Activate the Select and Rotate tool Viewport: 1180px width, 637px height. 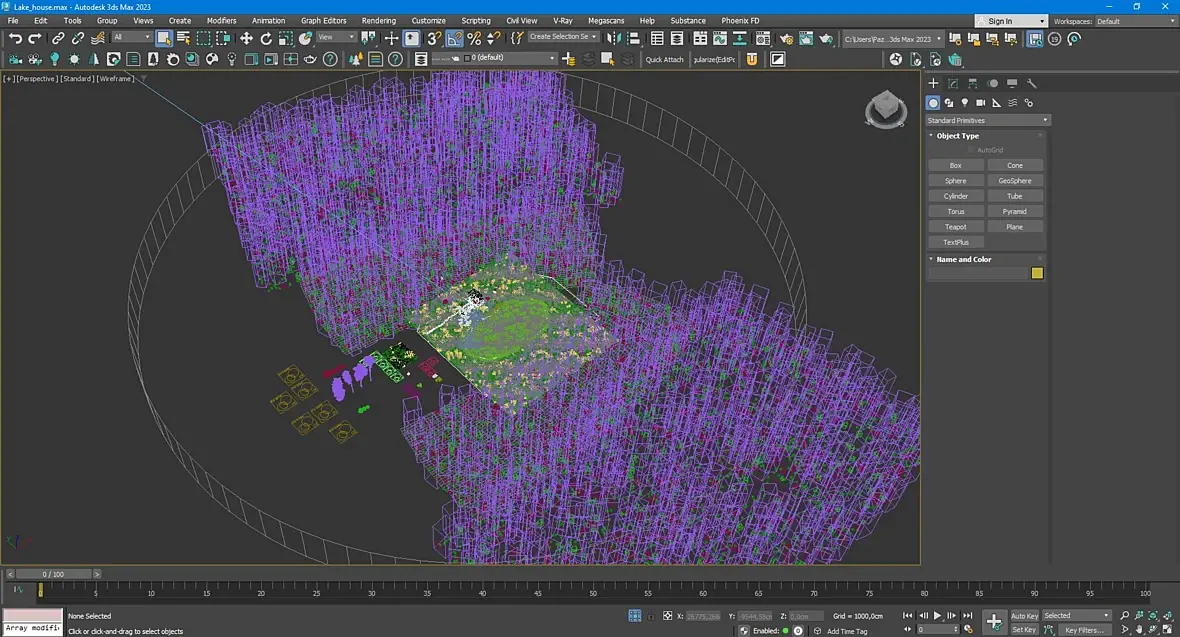coord(266,38)
